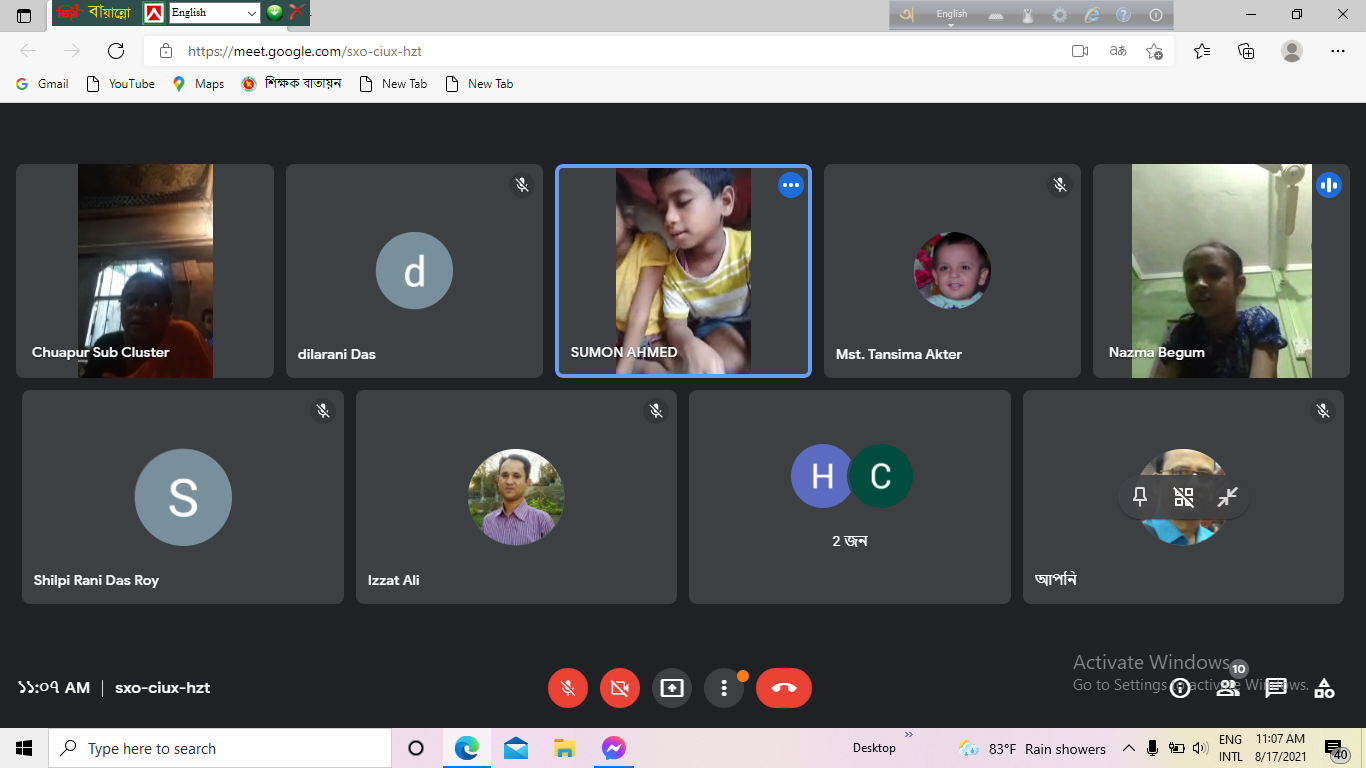
Task: Show hidden system tray icons
Action: [x=1129, y=748]
